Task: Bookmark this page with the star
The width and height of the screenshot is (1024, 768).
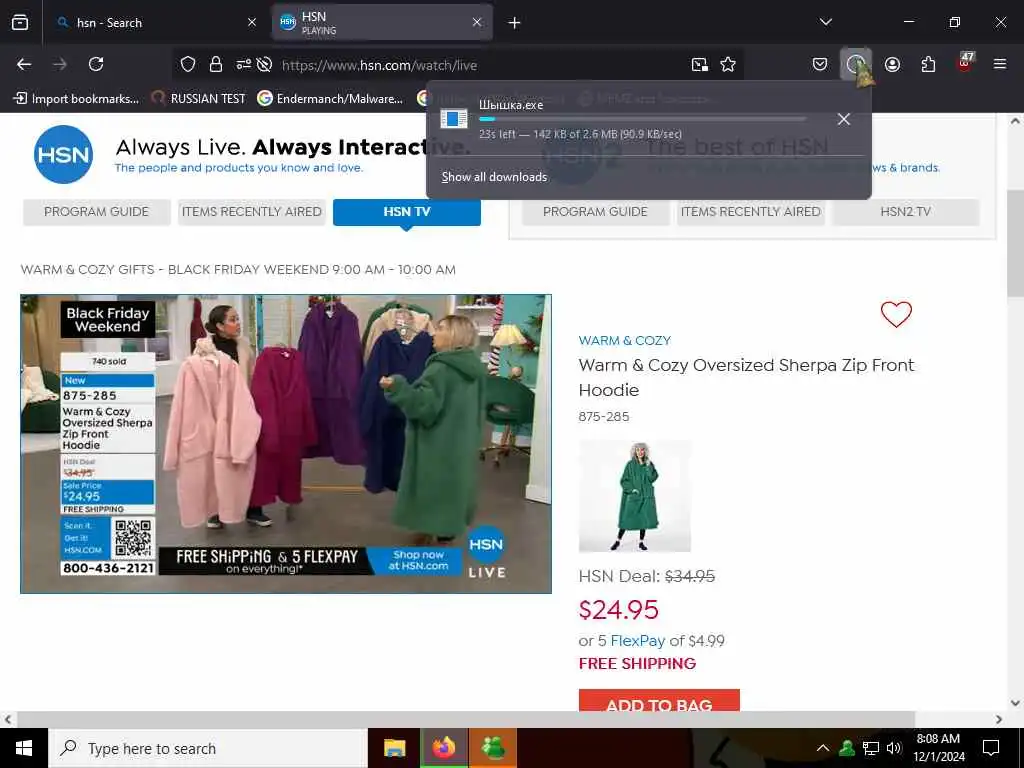Action: [728, 64]
